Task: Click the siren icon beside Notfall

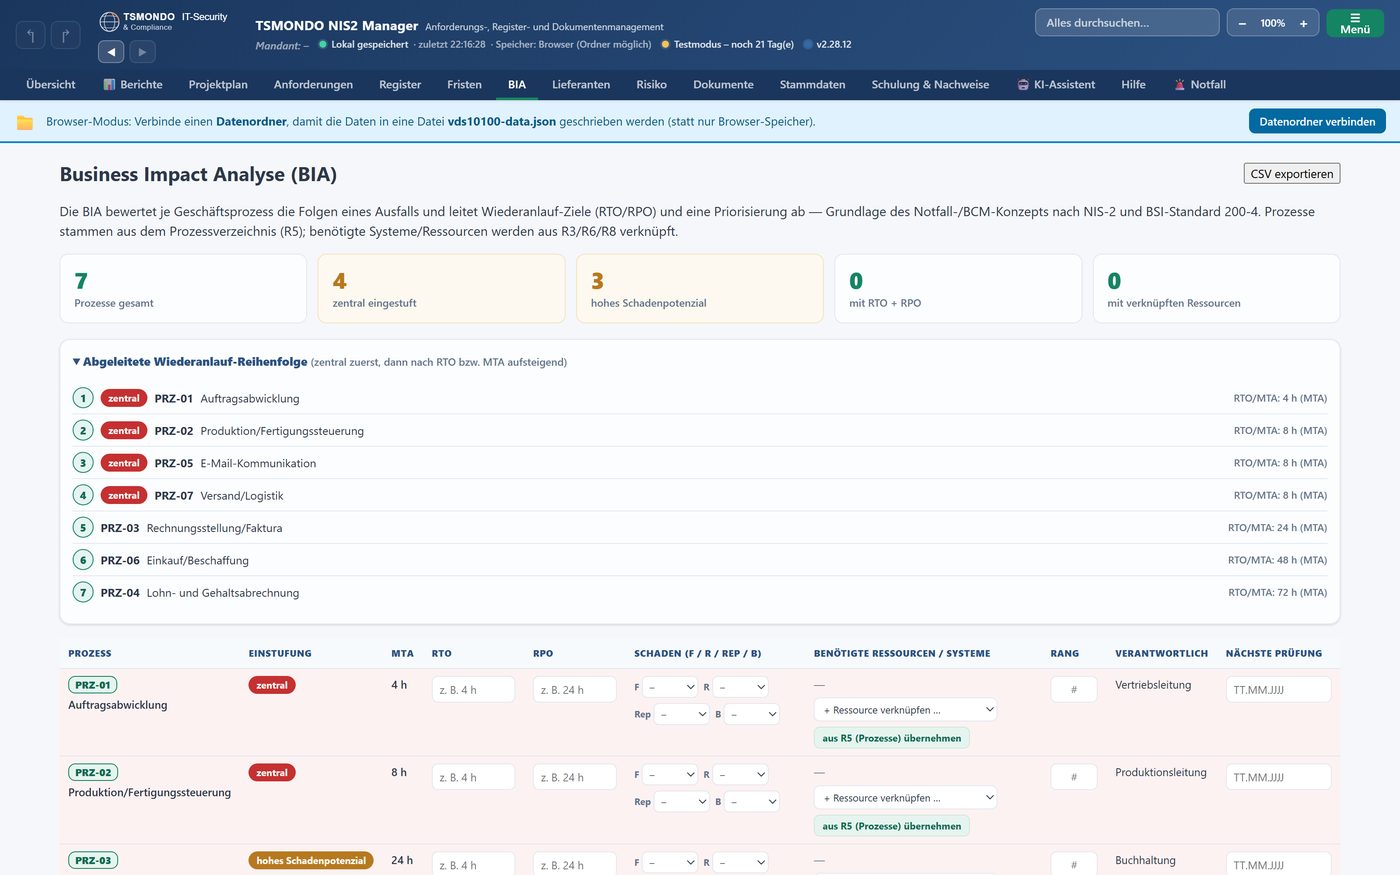Action: click(1180, 85)
